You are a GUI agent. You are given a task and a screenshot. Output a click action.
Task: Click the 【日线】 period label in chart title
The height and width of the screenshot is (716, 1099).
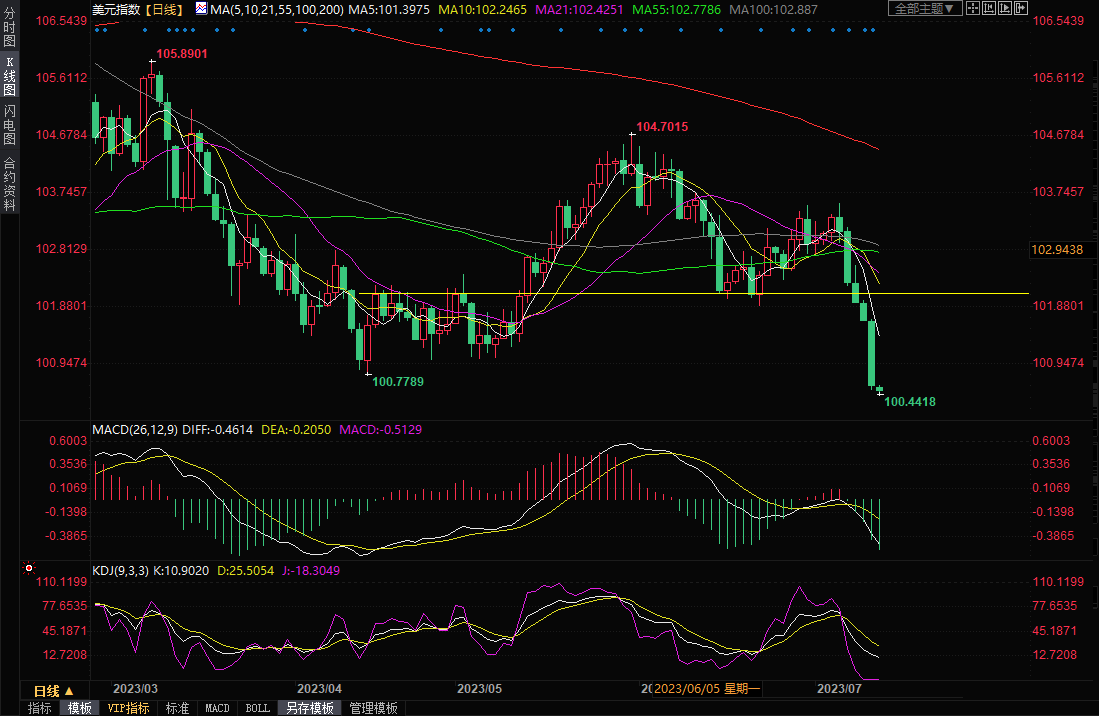[x=162, y=9]
